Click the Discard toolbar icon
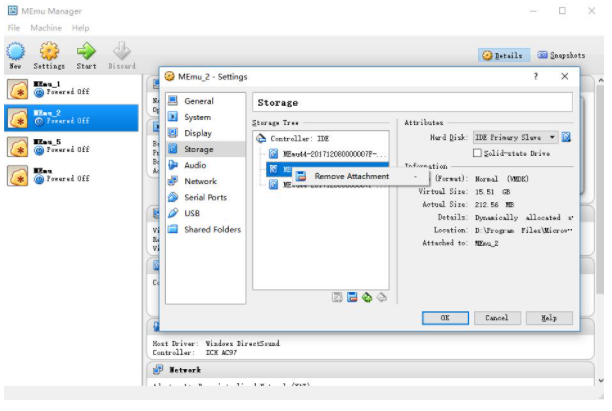This screenshot has width=612, height=411. point(121,53)
